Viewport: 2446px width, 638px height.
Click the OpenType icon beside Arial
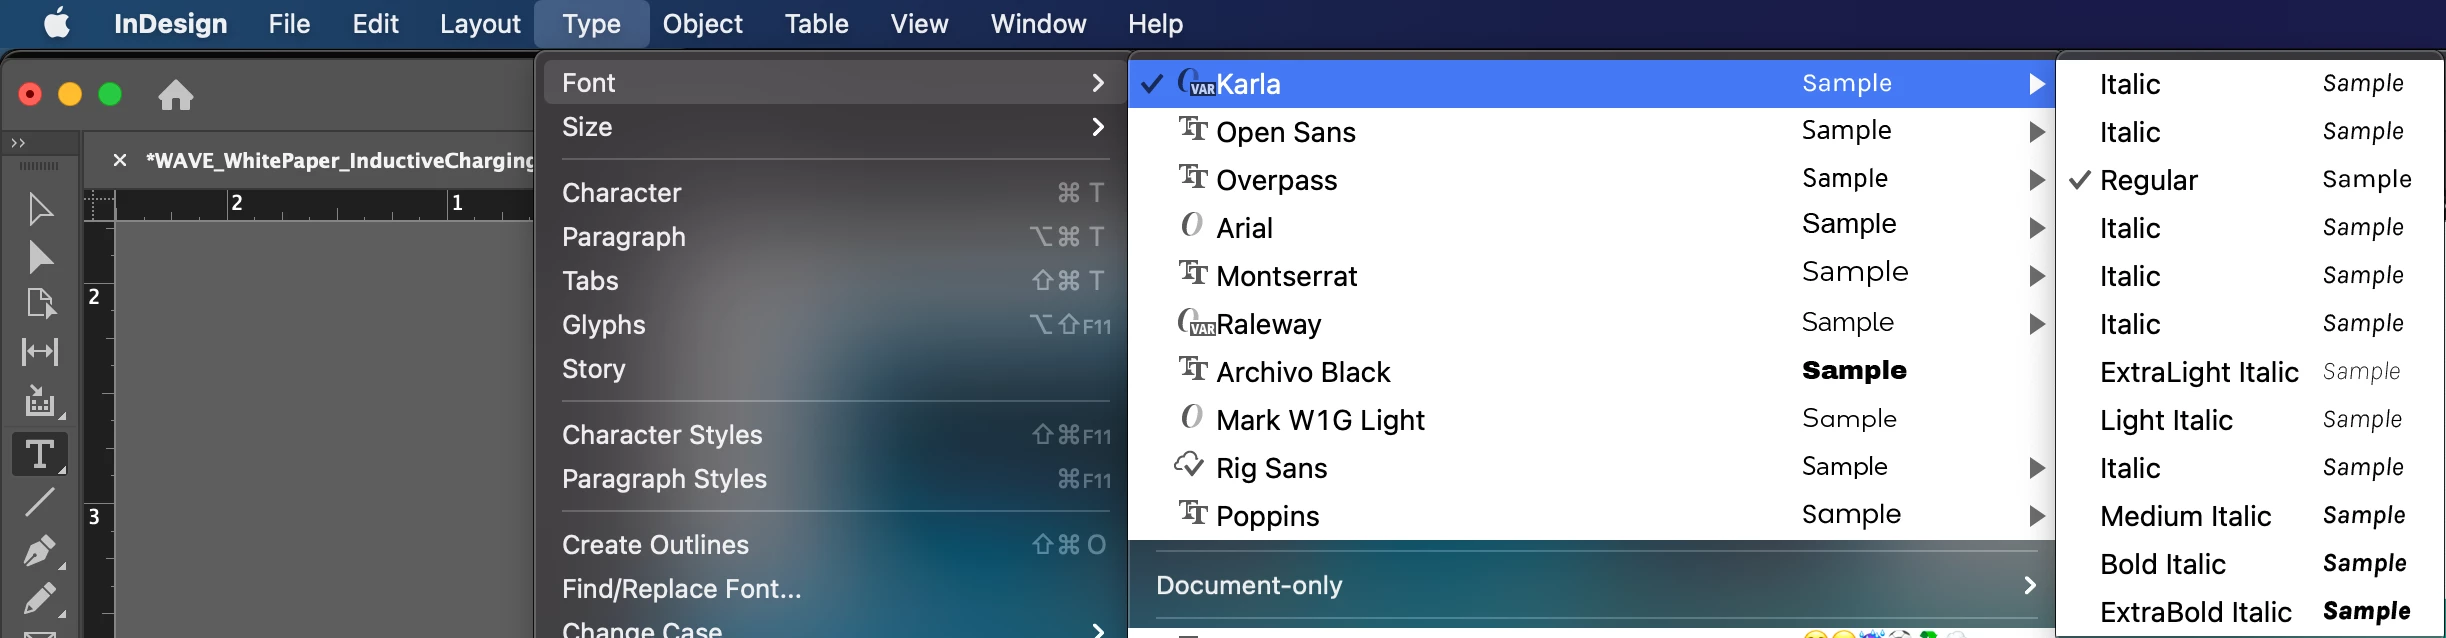point(1191,225)
